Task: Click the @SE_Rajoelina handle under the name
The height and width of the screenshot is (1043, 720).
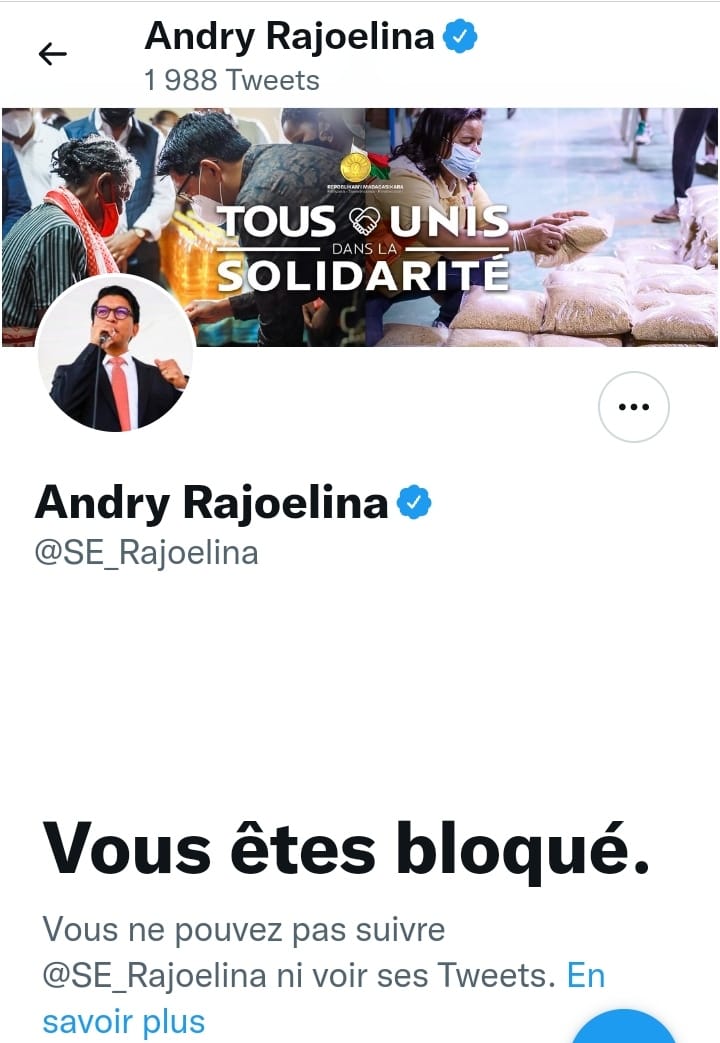Action: click(146, 553)
